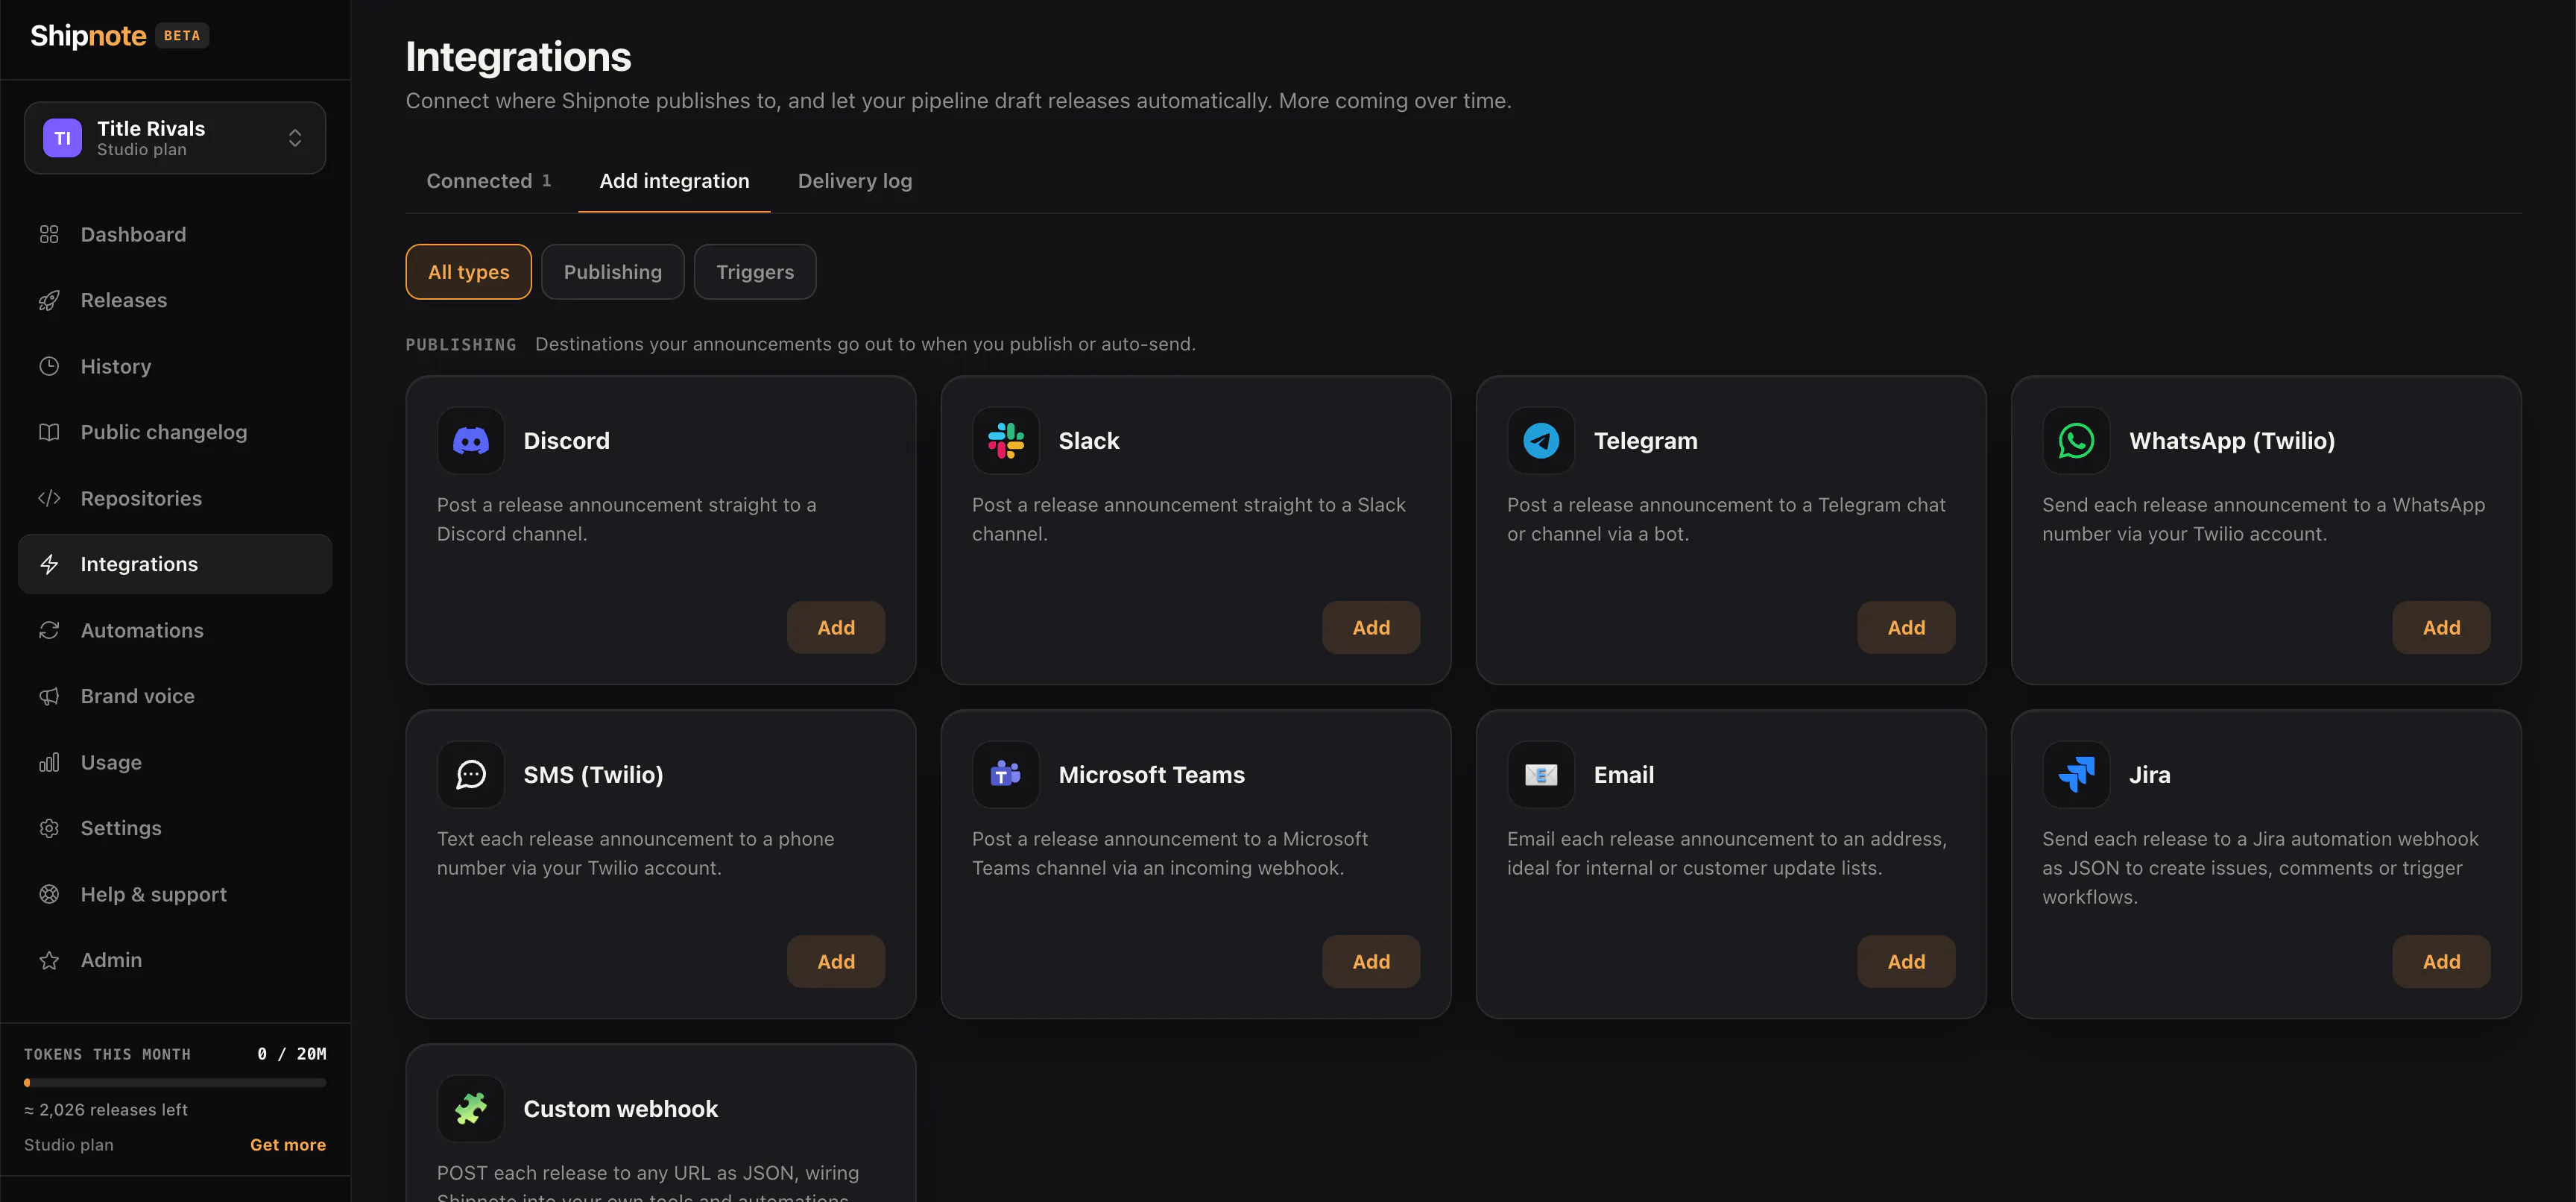The image size is (2576, 1202).
Task: Click the tokens this month progress bar
Action: coord(175,1082)
